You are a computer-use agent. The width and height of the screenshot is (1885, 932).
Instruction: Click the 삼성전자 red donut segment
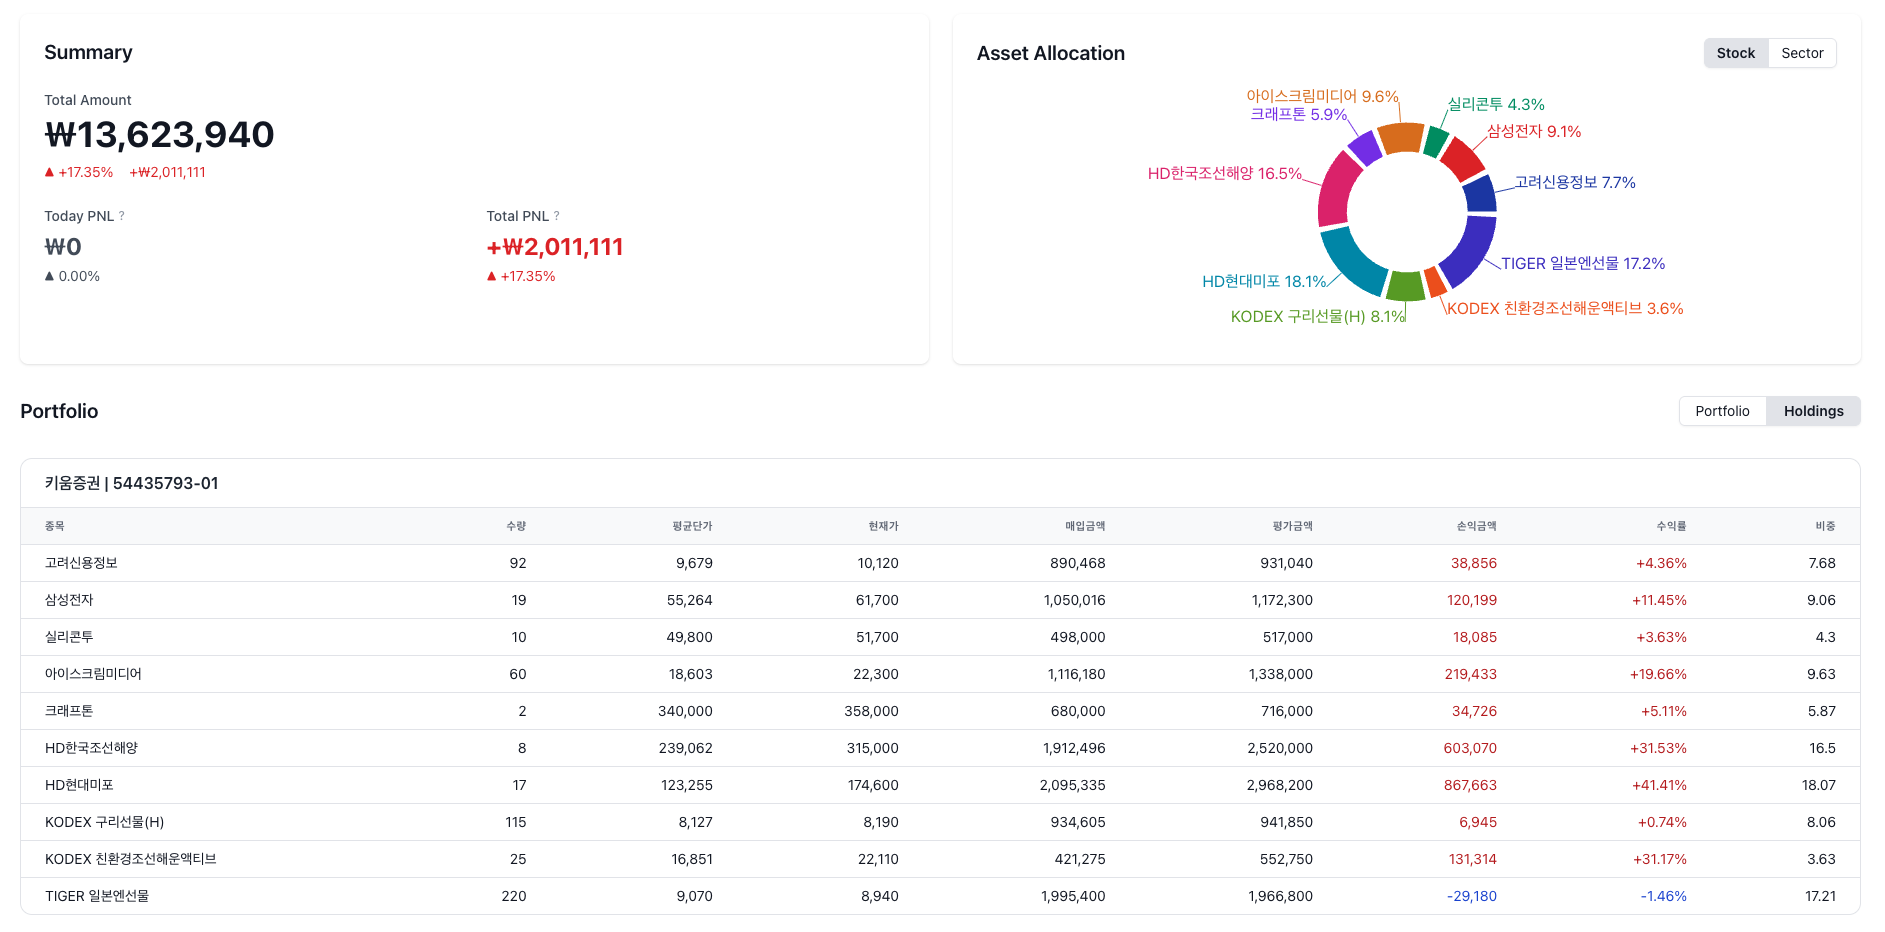pos(1462,158)
